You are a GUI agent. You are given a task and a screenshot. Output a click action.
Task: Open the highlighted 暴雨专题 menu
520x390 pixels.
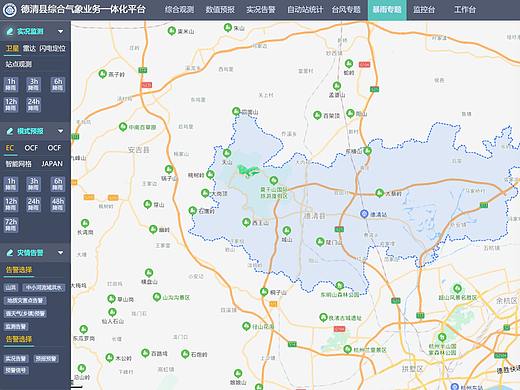tap(387, 10)
